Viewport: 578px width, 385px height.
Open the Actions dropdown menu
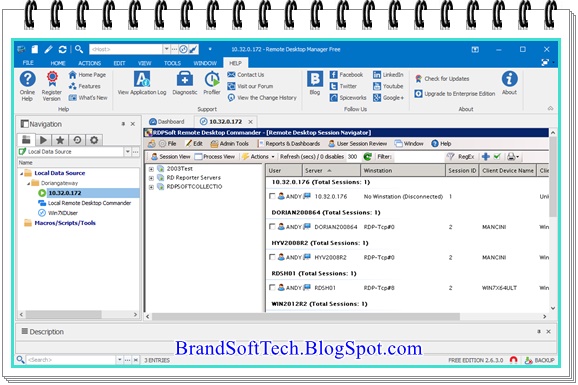tap(259, 157)
